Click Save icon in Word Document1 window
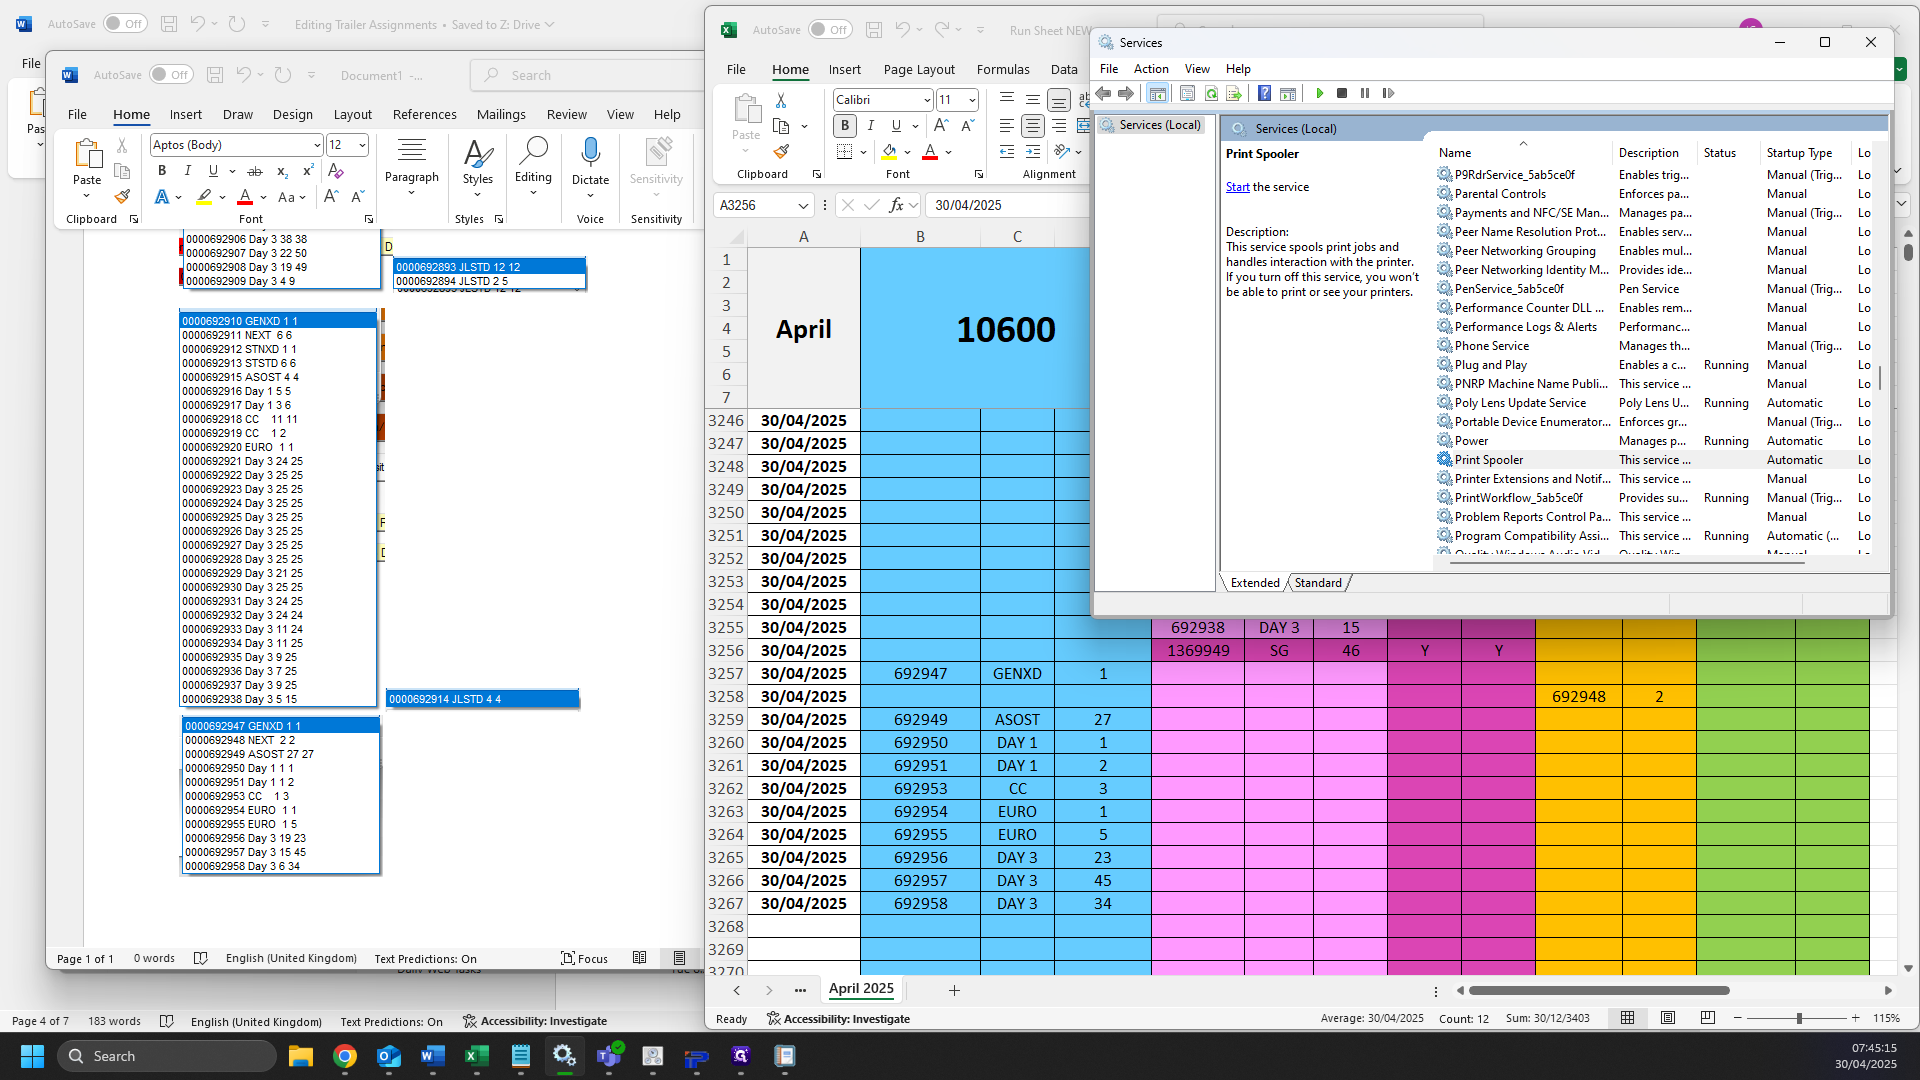Viewport: 1920px width, 1080px height. coord(215,75)
